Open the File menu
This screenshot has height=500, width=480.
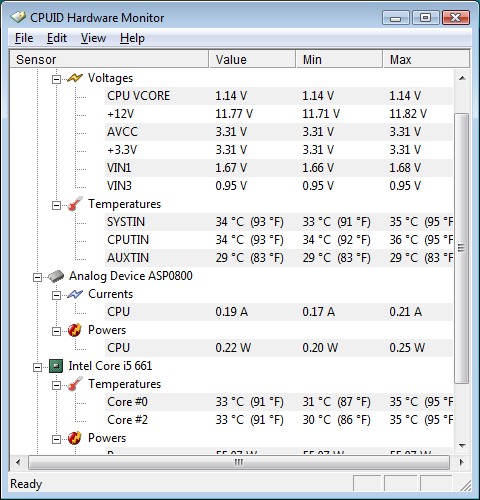[24, 38]
